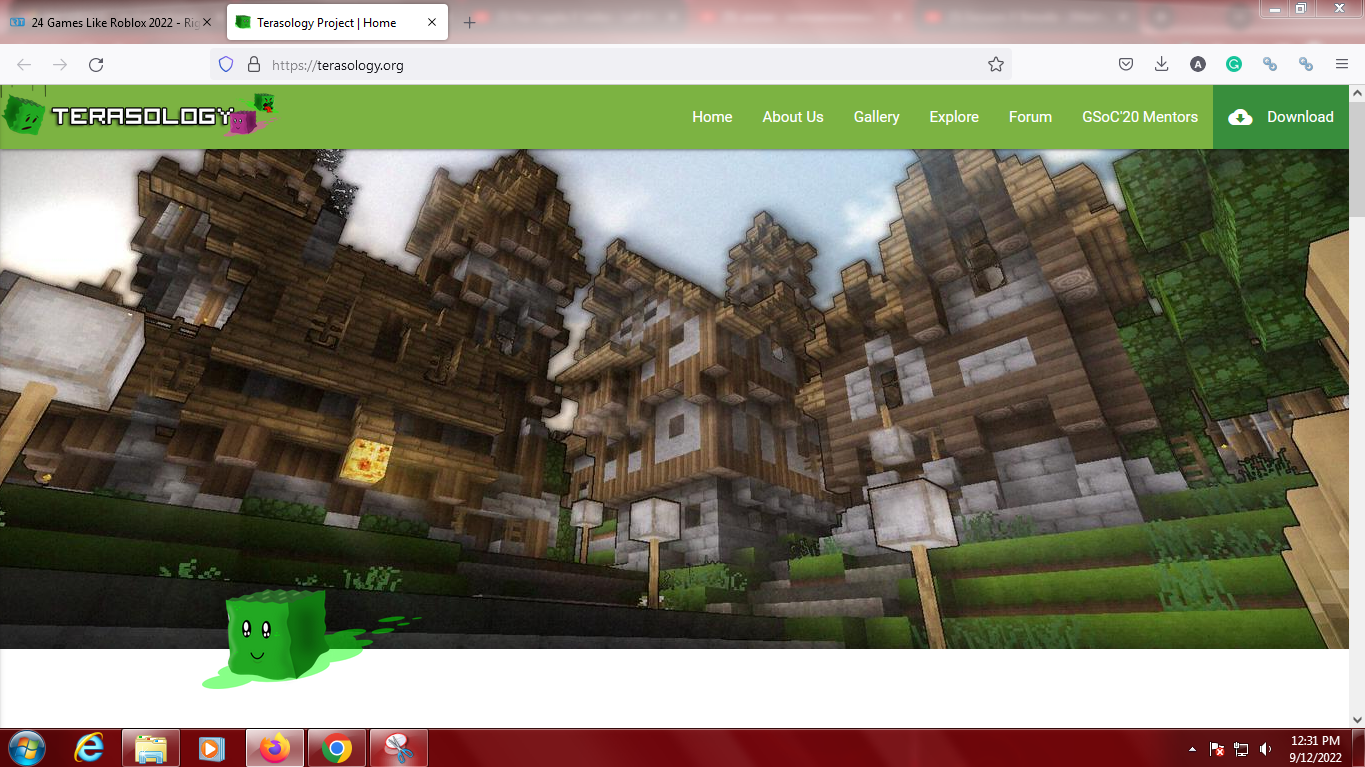Open tracking protection shield icon
This screenshot has width=1365, height=767.
[x=226, y=64]
